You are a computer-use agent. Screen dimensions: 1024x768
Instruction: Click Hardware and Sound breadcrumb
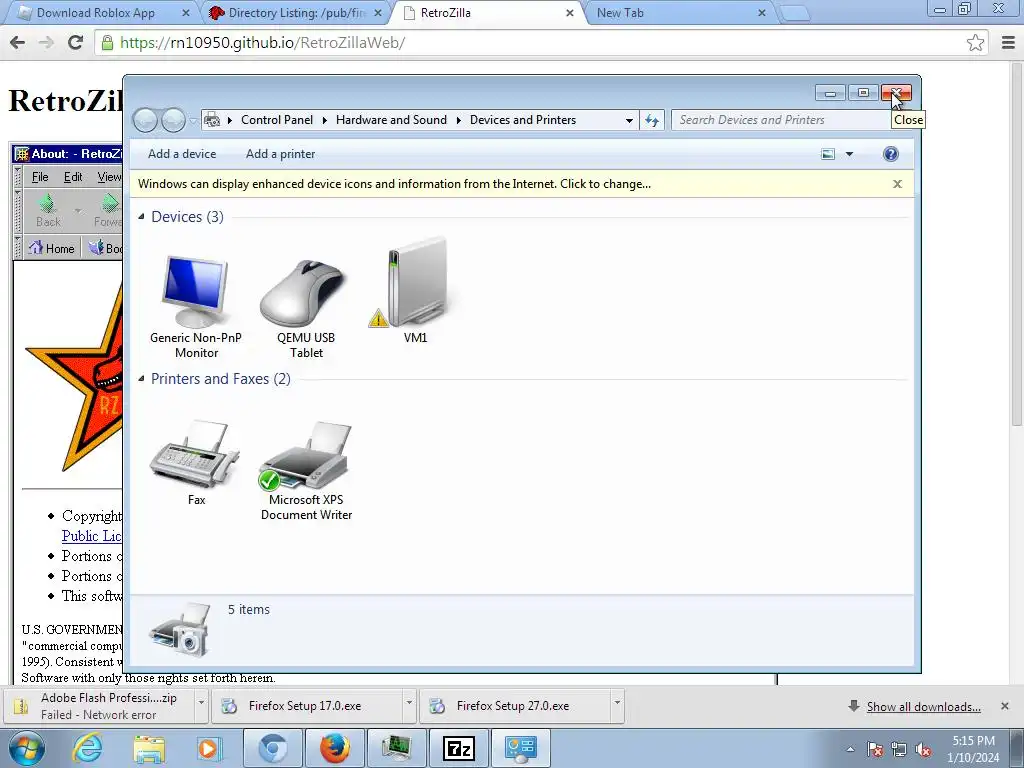pyautogui.click(x=391, y=120)
